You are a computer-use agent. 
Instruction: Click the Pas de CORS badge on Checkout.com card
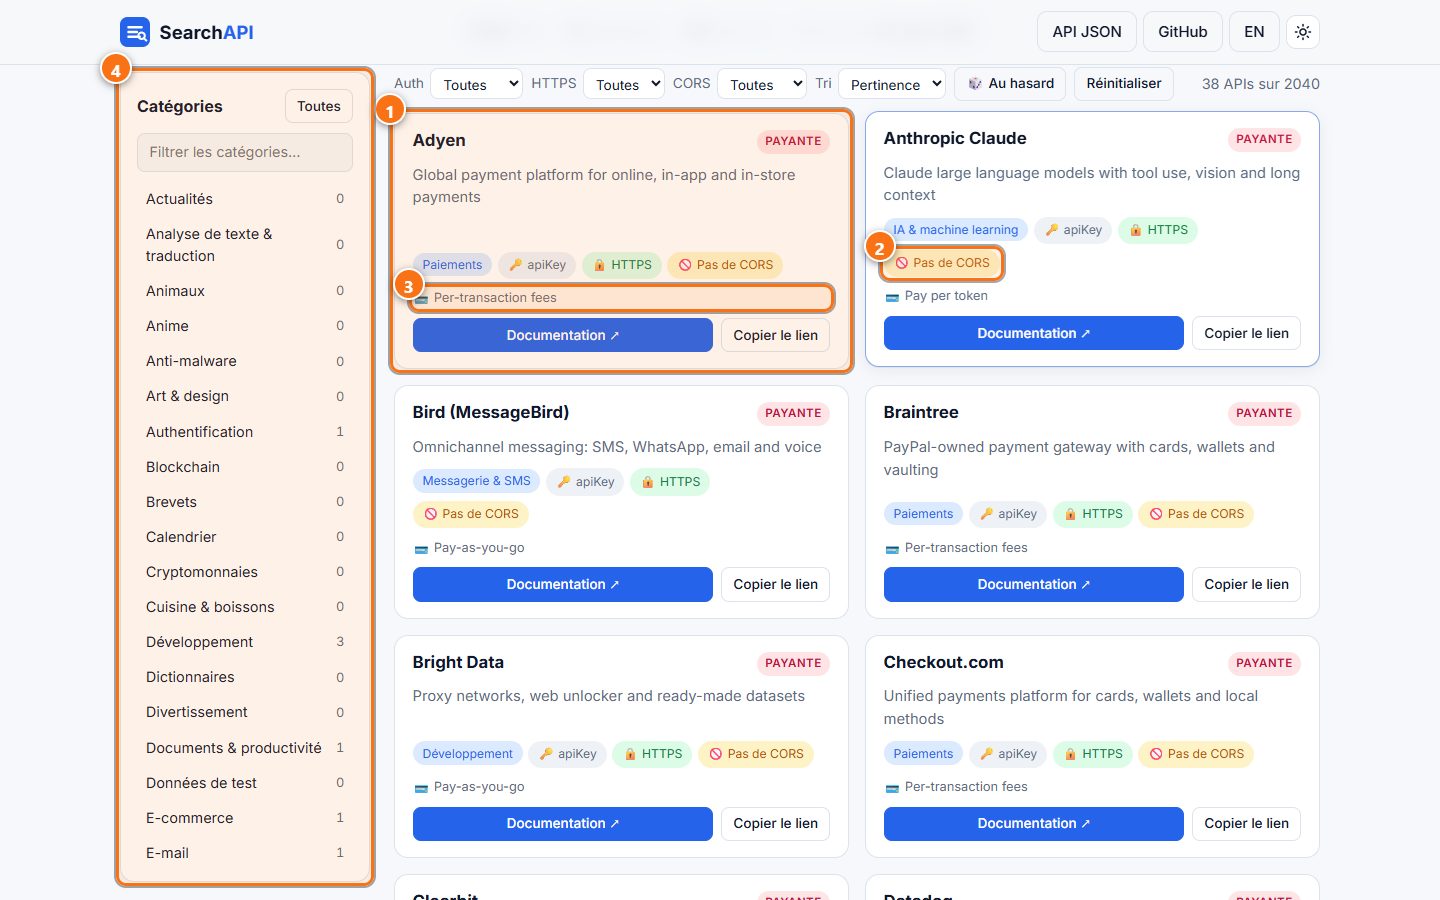point(1196,754)
